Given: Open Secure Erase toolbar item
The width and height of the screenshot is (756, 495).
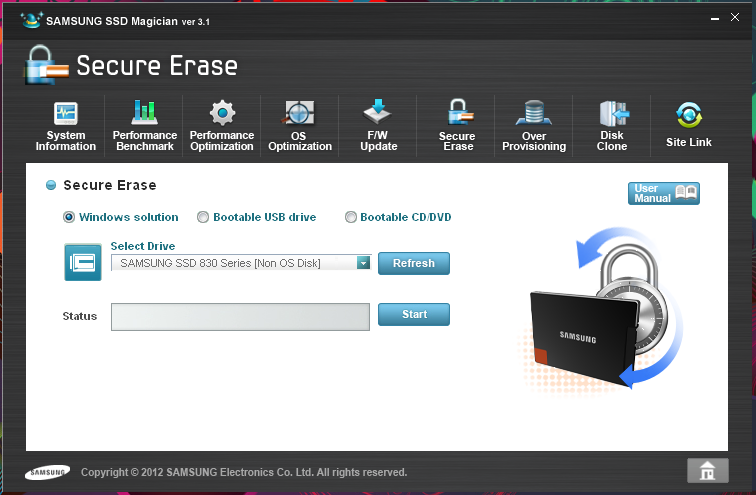Looking at the screenshot, I should (x=458, y=126).
